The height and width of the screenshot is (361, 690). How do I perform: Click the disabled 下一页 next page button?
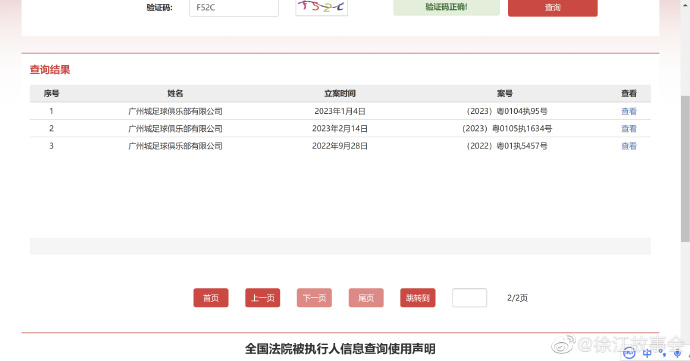(314, 298)
